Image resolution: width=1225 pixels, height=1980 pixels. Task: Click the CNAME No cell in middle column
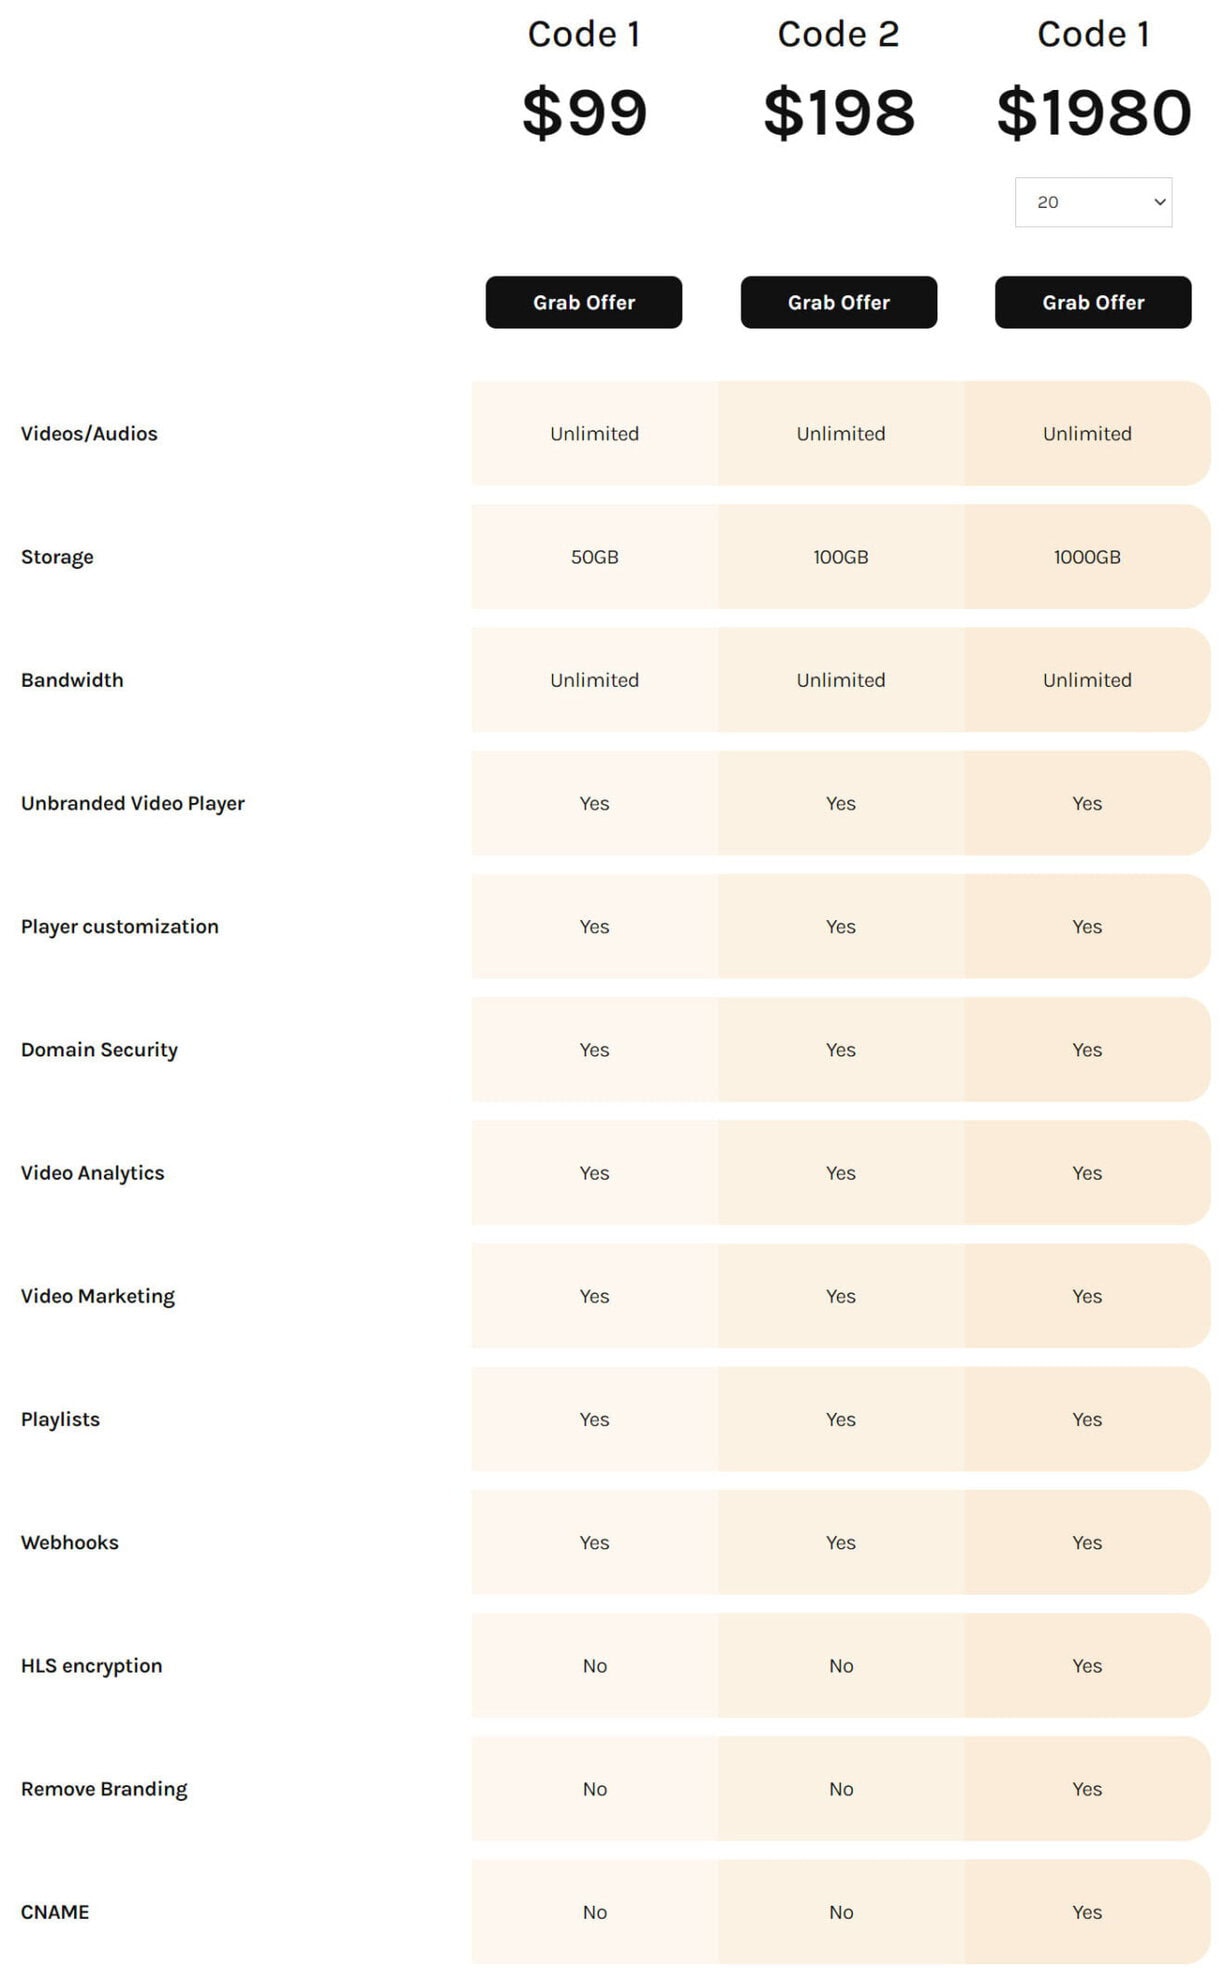(840, 1911)
